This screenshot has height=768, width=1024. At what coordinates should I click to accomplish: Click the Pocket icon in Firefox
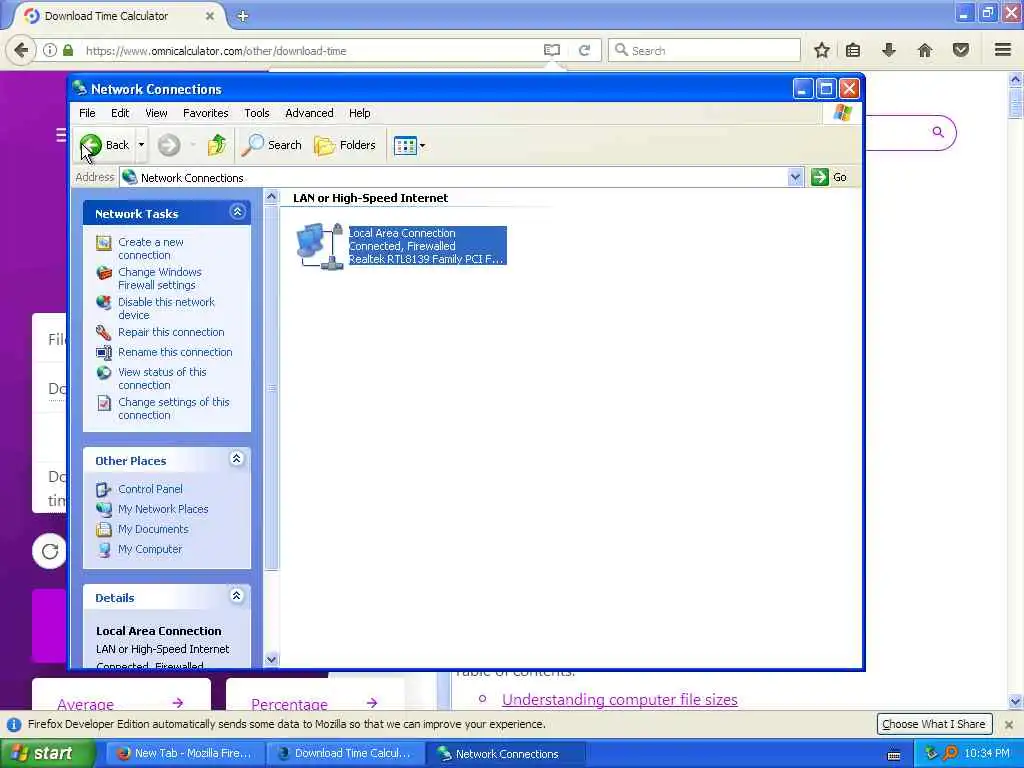tap(961, 50)
